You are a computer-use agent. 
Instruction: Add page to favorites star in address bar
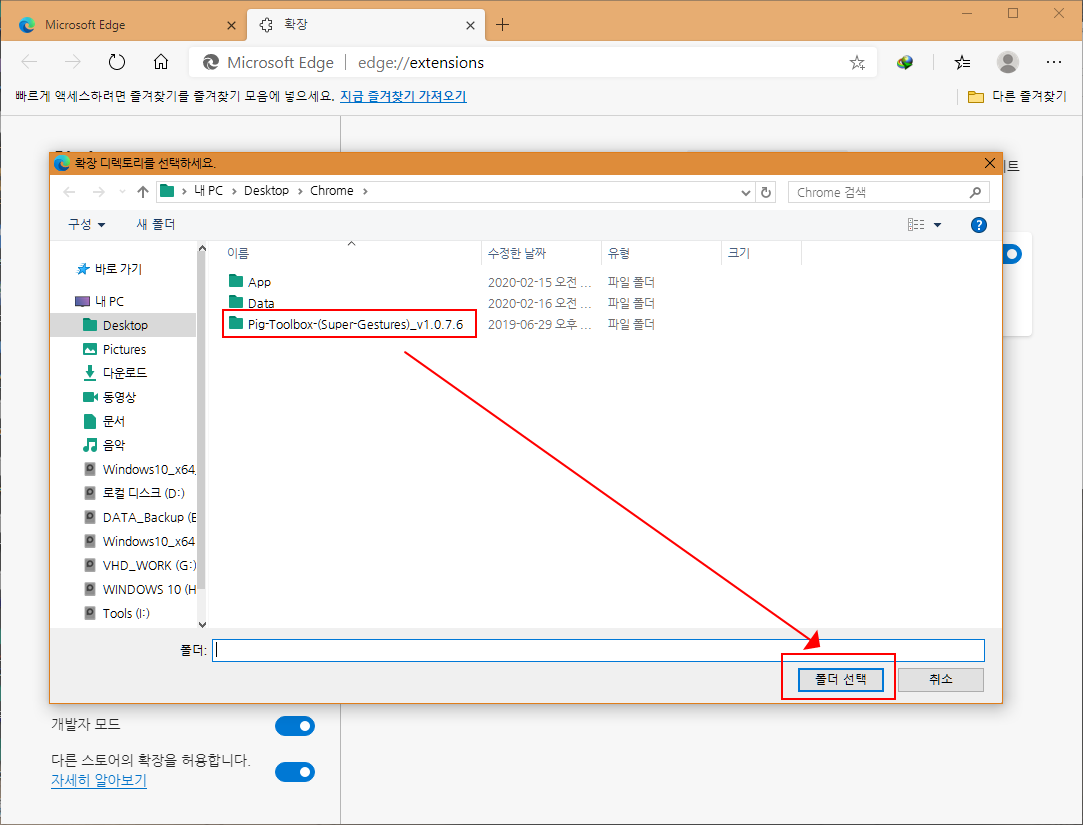click(857, 63)
